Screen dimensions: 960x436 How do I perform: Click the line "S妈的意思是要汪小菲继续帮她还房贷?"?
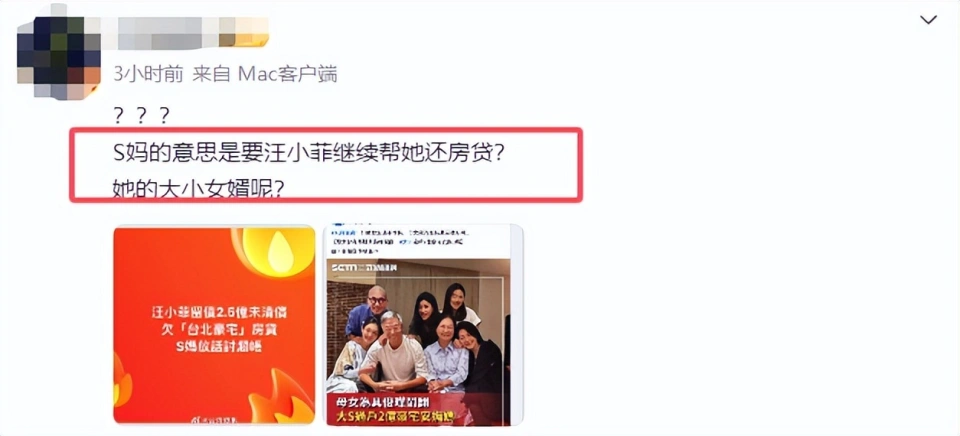309,152
